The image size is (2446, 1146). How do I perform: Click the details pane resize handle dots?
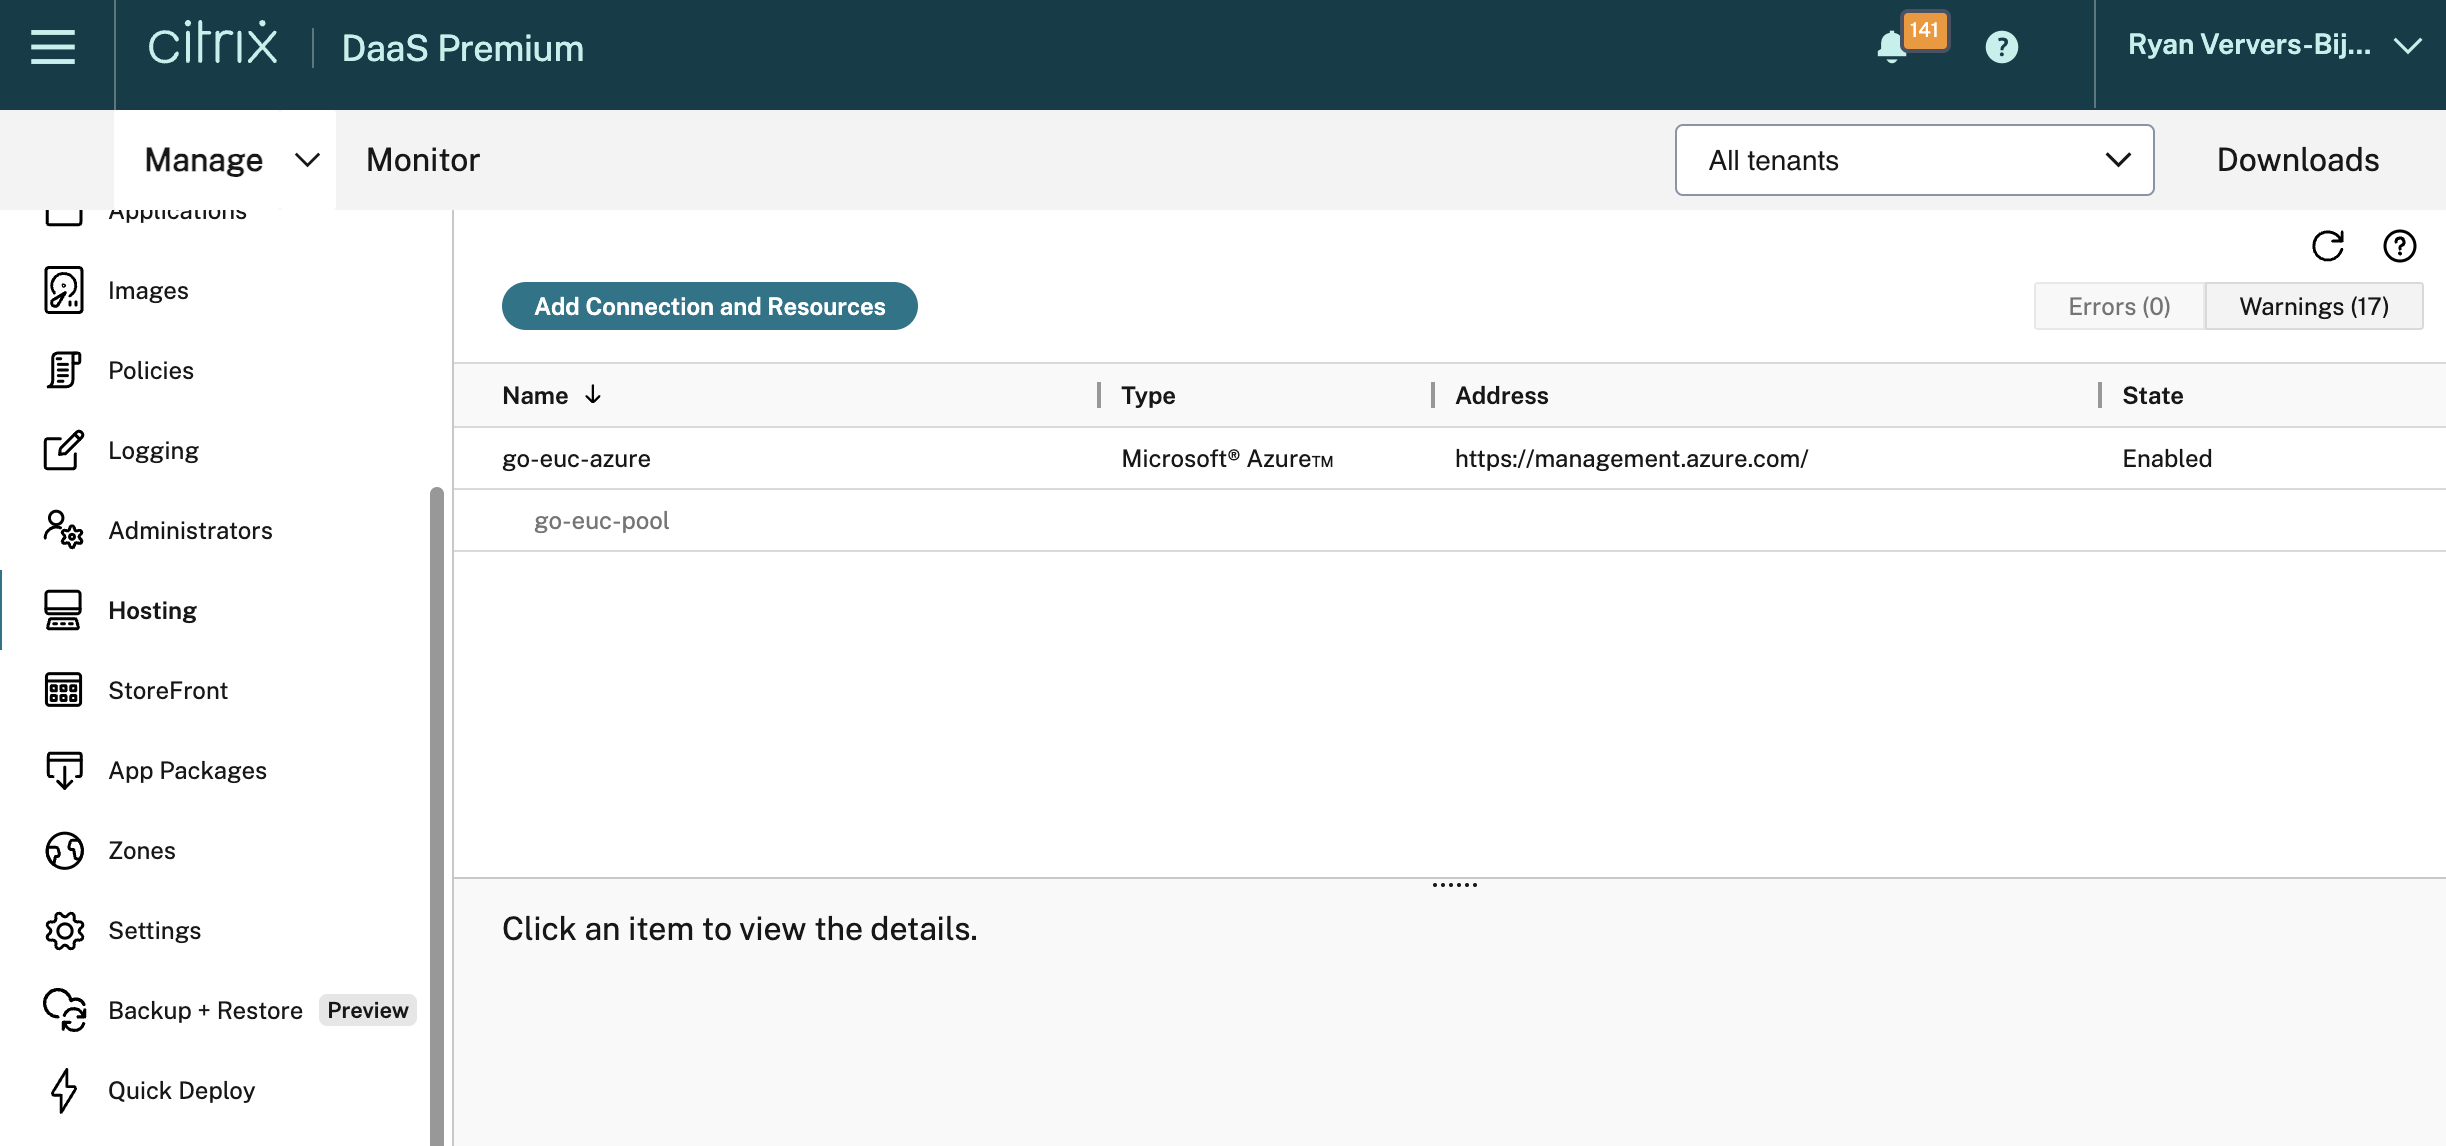click(1454, 884)
